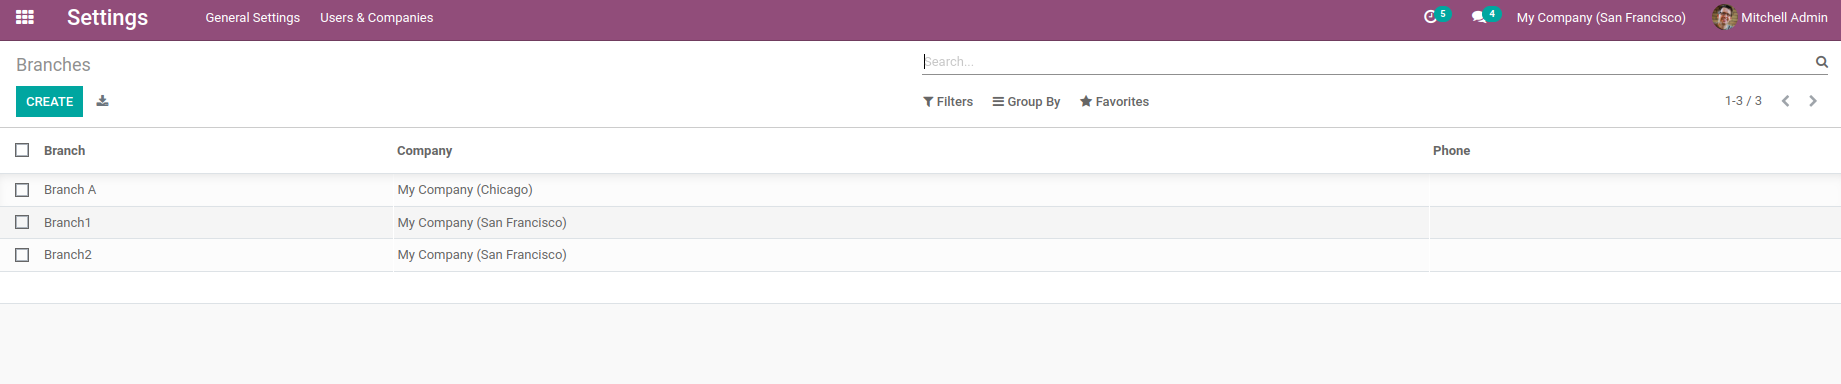Open the activities clock icon

1430,17
